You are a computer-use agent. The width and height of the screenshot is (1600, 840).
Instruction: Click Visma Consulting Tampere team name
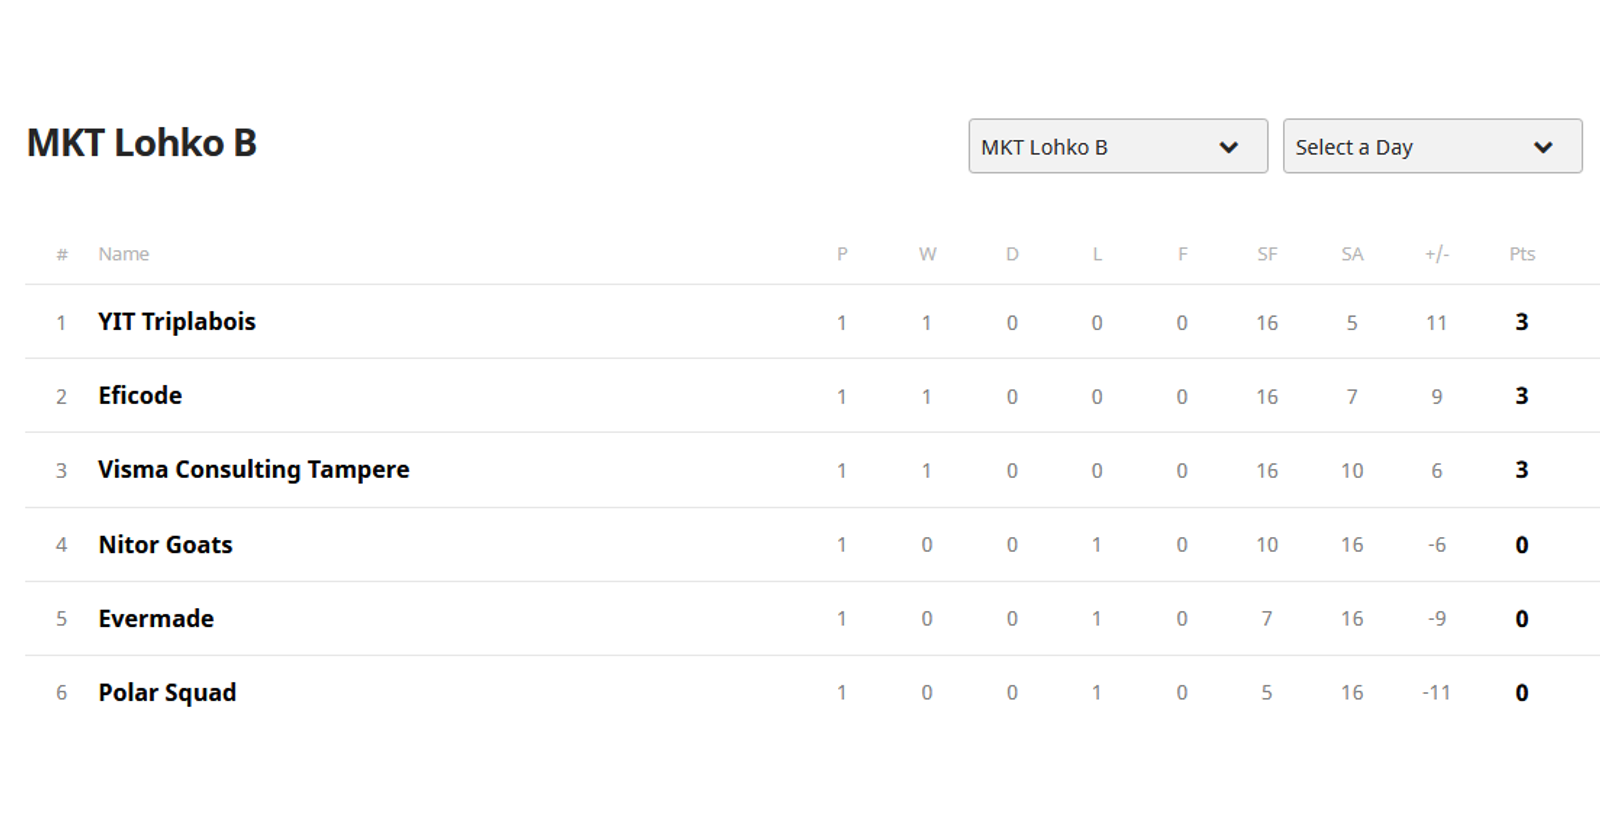254,469
